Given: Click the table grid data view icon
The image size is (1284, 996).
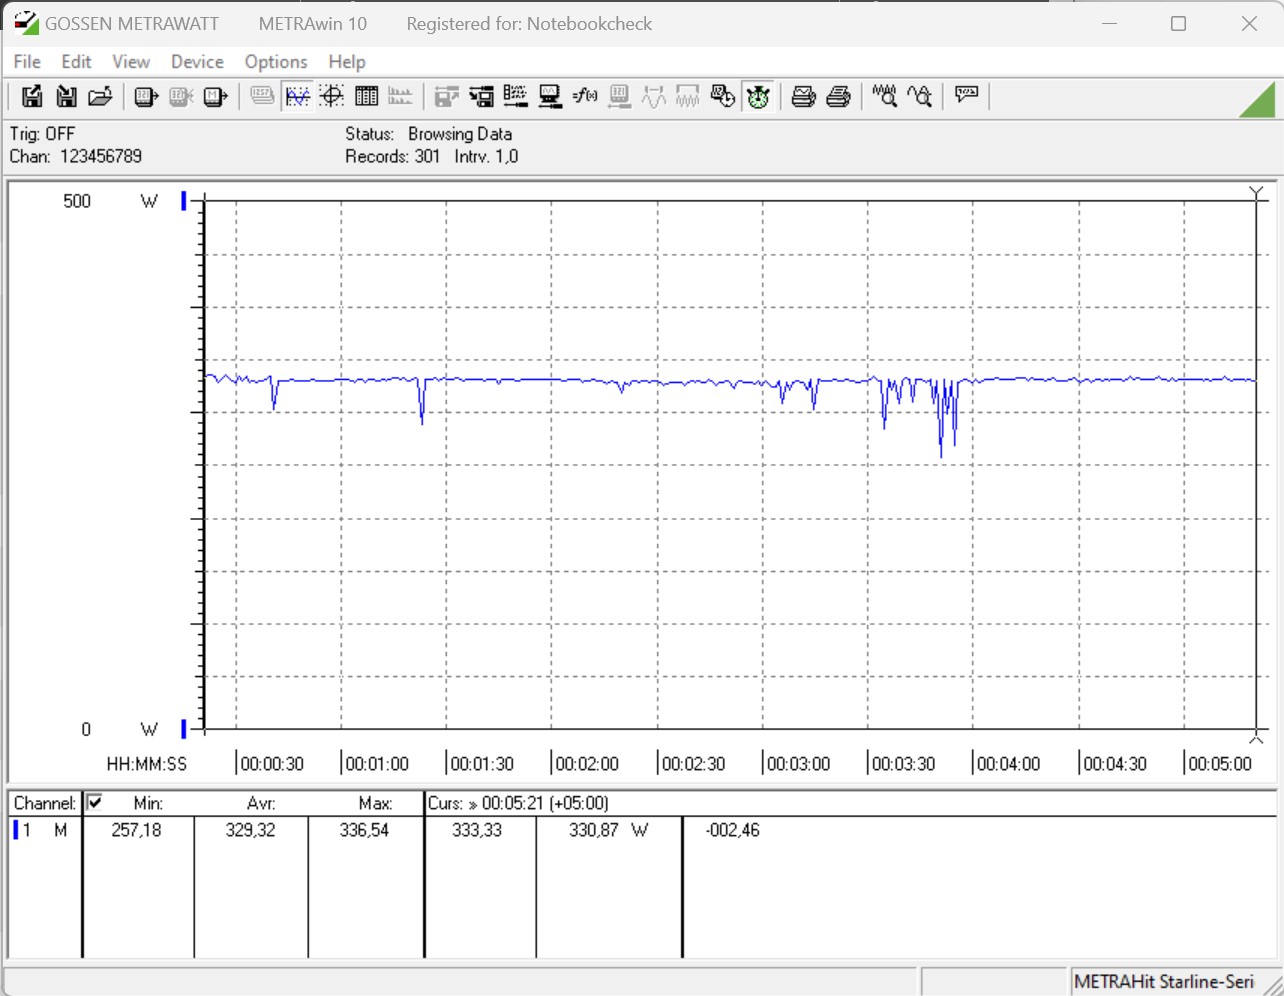Looking at the screenshot, I should [366, 96].
